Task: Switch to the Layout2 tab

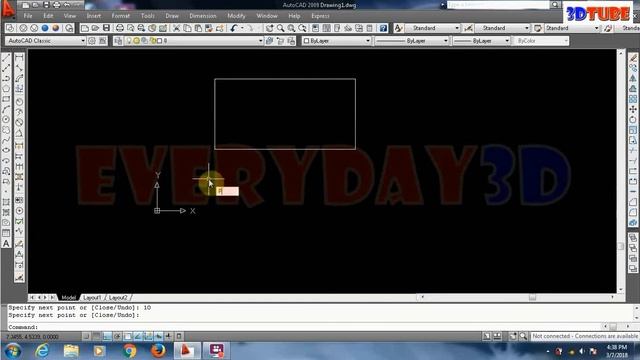Action: click(118, 298)
